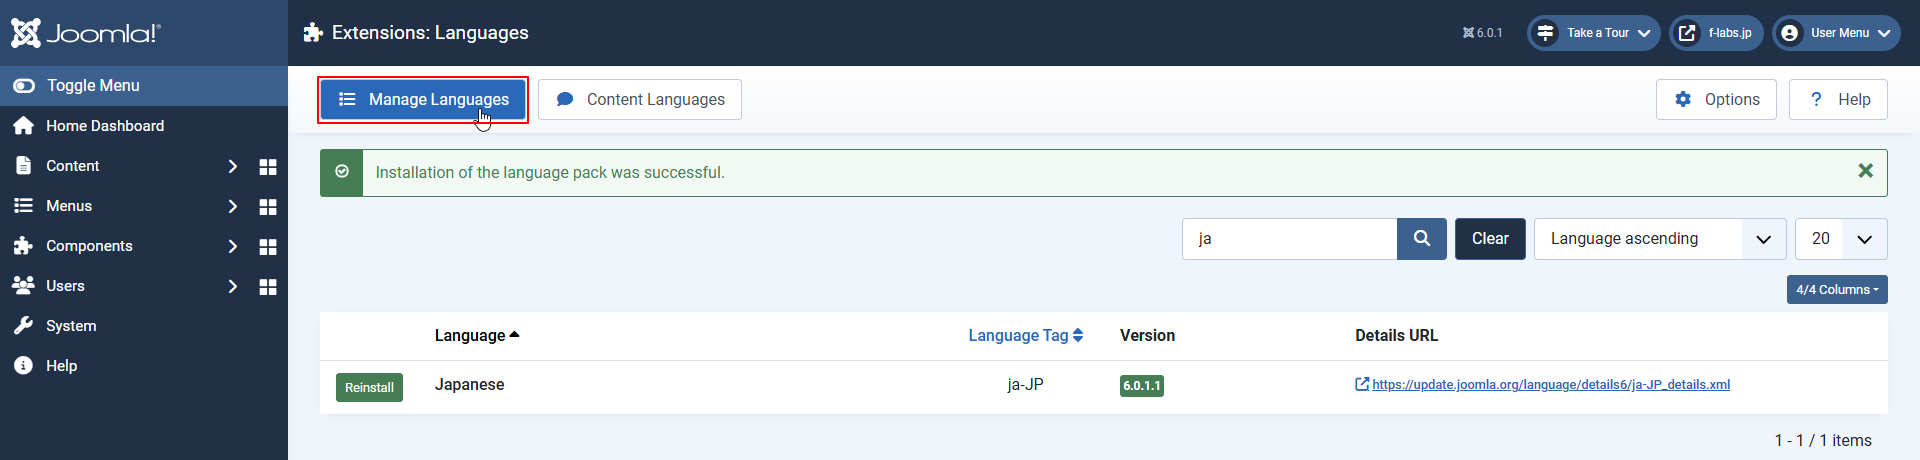Open the Content dashboard grid icon

[x=268, y=166]
